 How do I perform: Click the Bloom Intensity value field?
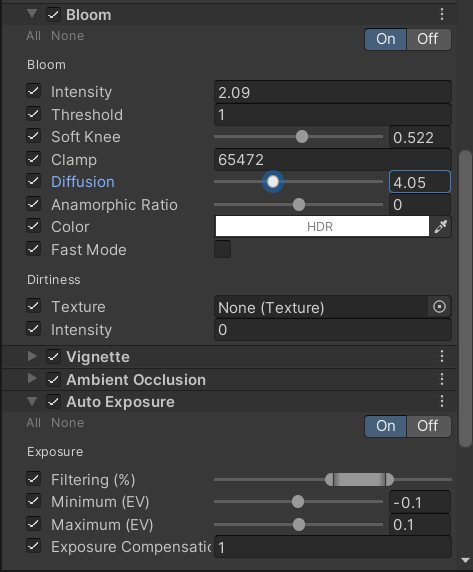[333, 92]
